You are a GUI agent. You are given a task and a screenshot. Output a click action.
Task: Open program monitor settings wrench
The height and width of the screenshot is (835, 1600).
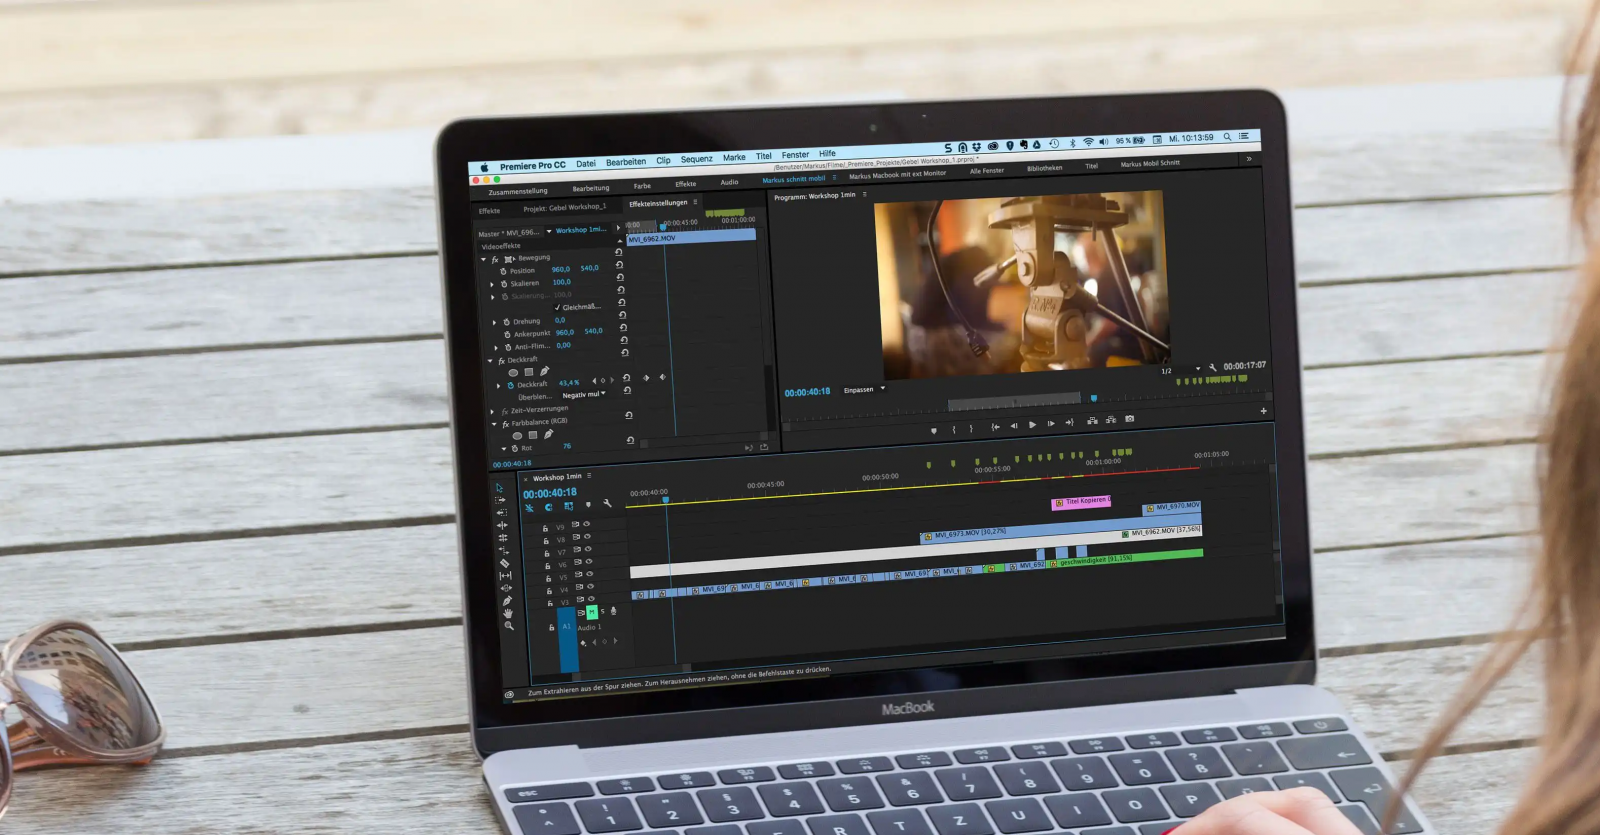(x=1212, y=367)
